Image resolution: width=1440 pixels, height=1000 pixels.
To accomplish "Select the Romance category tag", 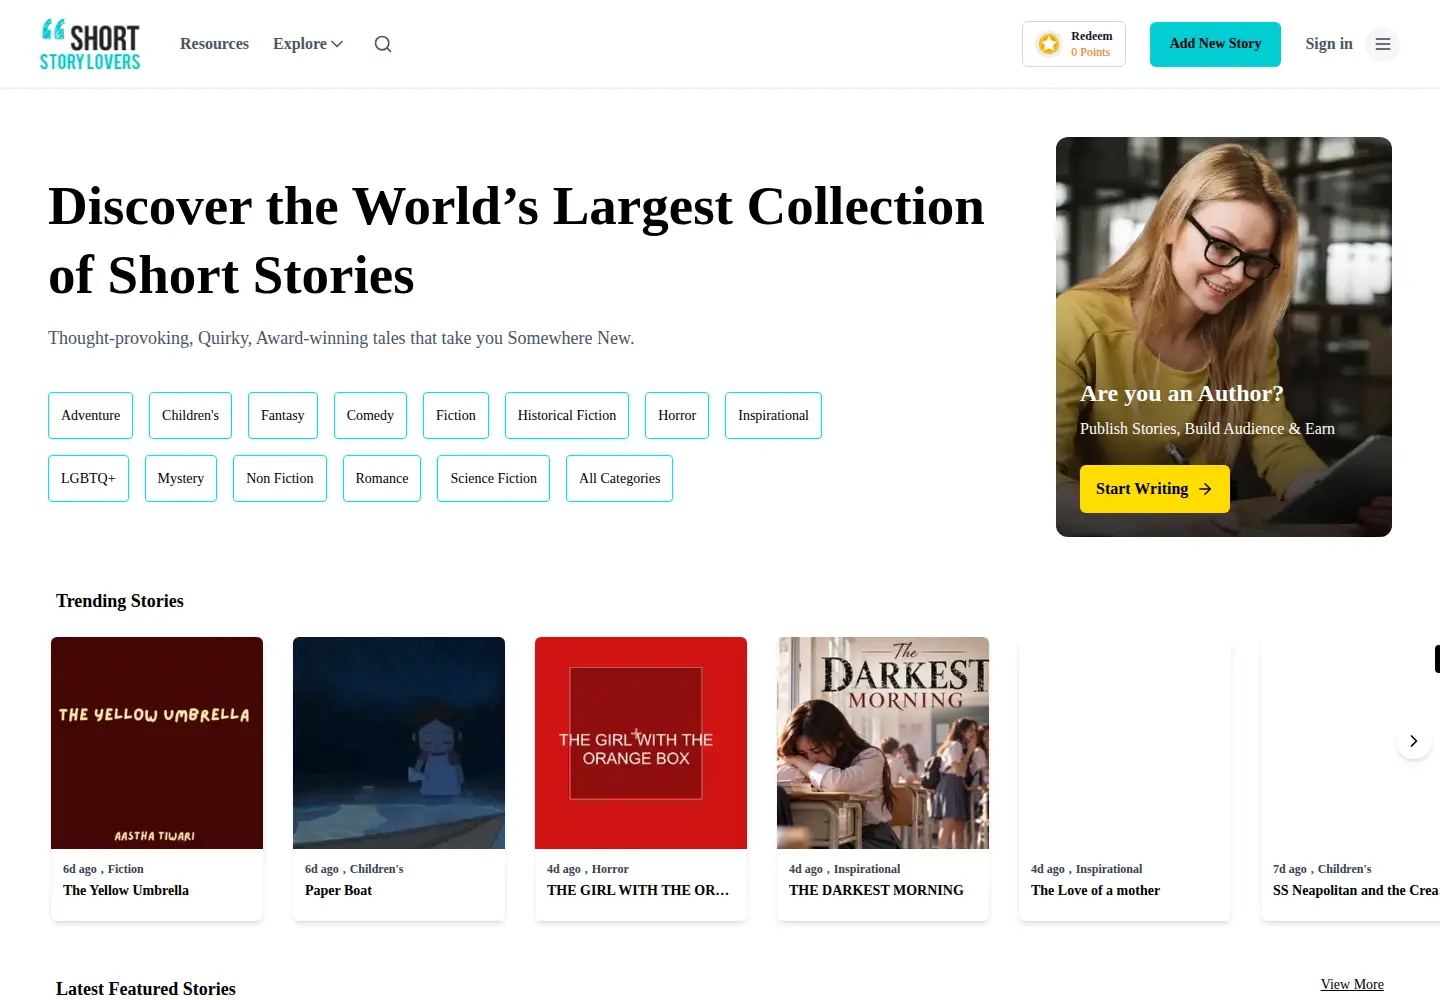I will pyautogui.click(x=382, y=478).
